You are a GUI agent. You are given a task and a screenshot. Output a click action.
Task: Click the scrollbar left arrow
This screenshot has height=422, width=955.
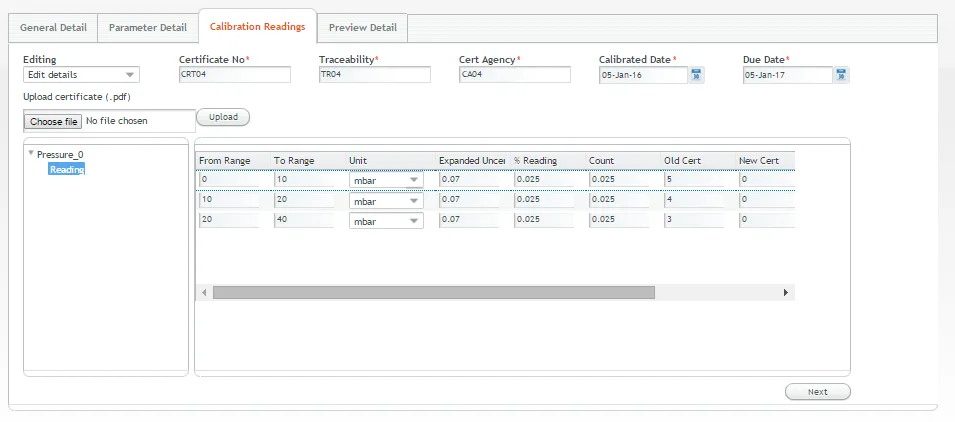coord(204,293)
